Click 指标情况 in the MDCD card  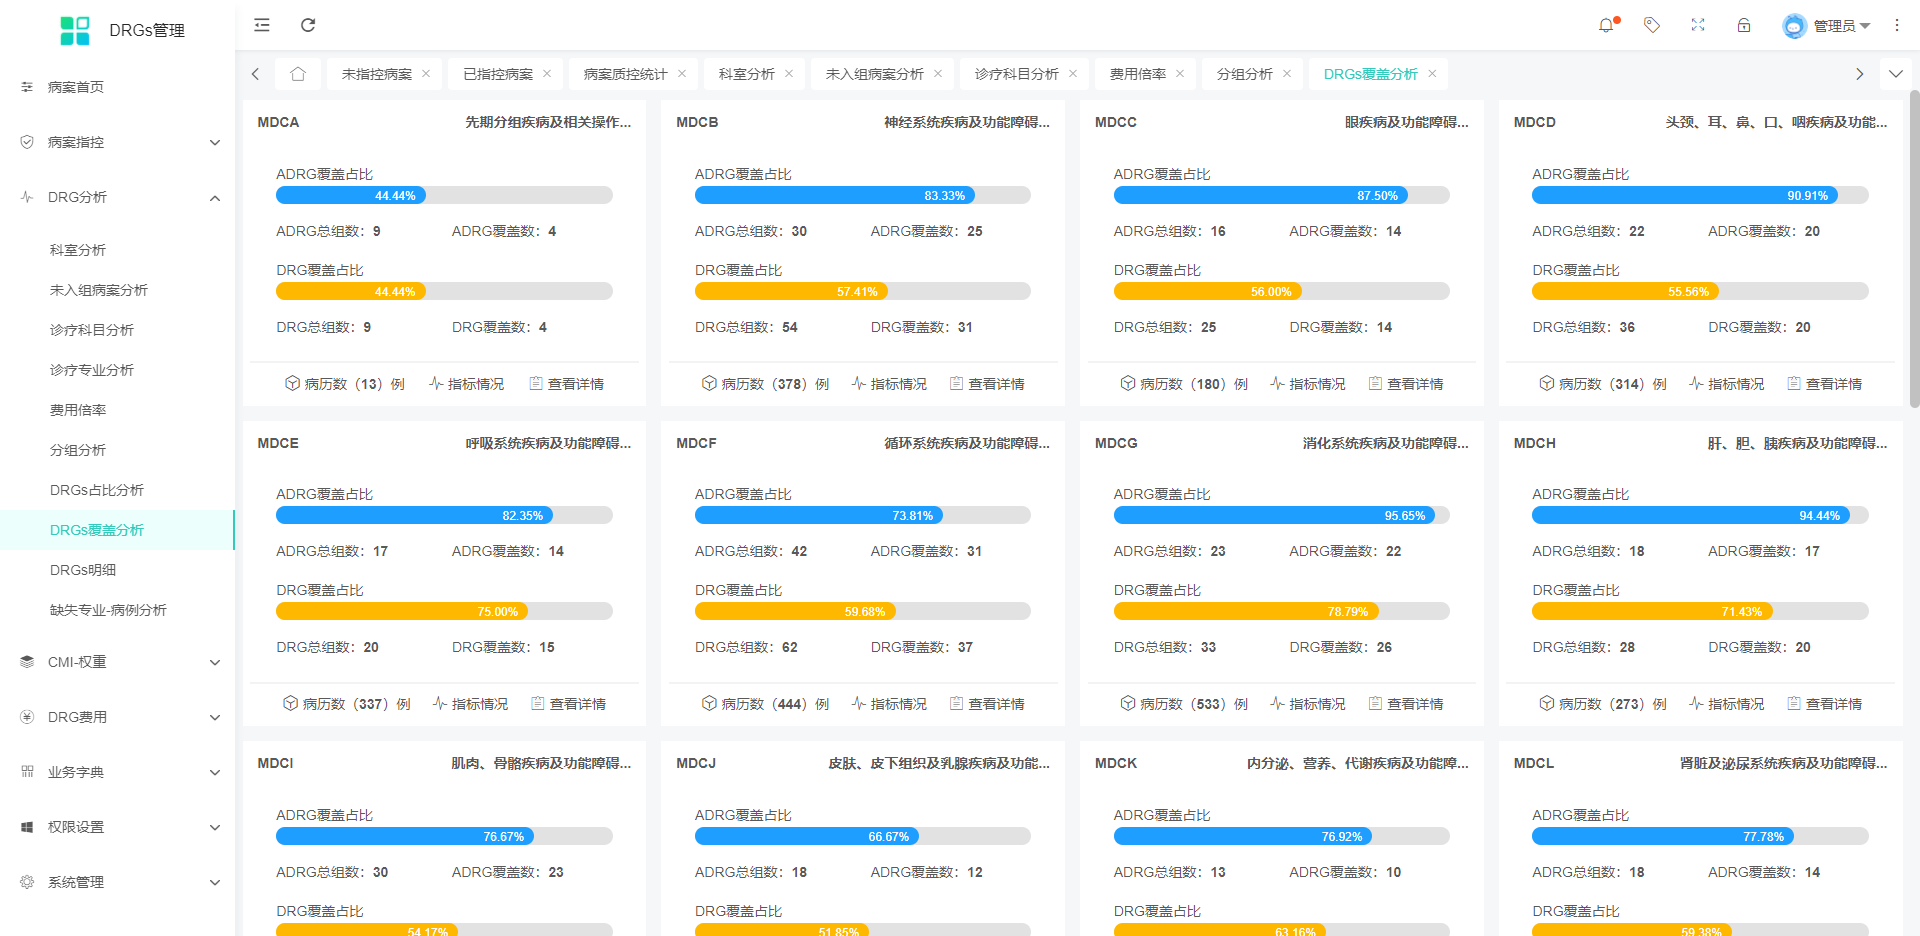click(1727, 384)
